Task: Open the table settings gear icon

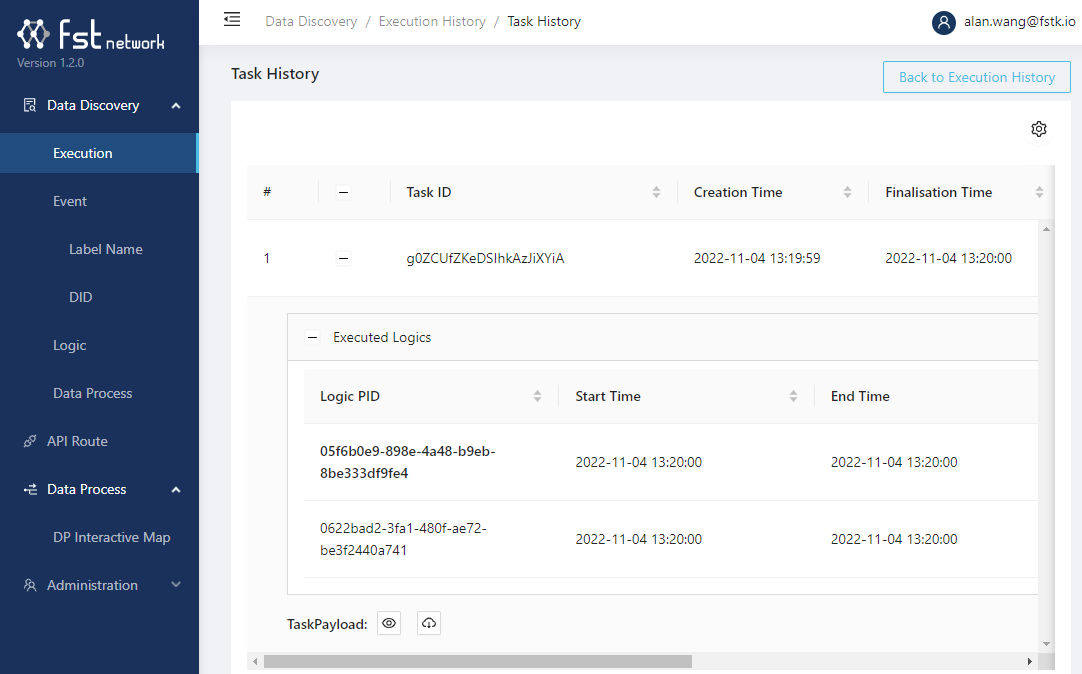Action: point(1038,129)
